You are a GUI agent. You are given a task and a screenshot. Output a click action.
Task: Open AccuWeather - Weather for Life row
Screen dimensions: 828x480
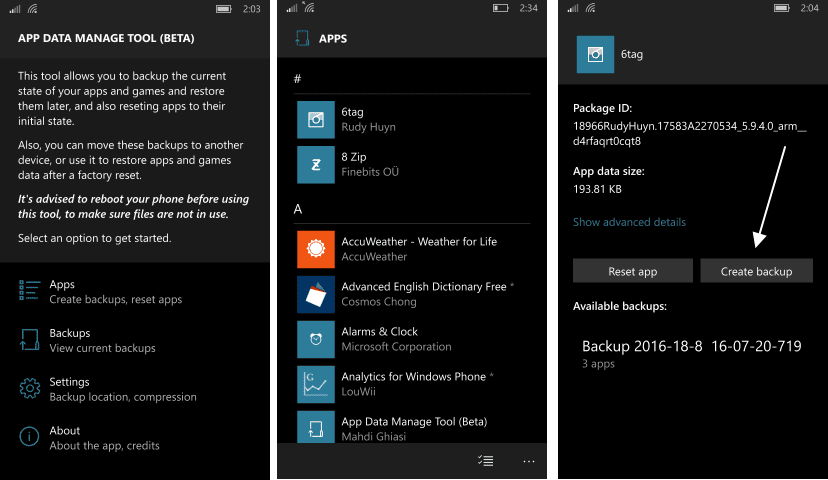[413, 249]
